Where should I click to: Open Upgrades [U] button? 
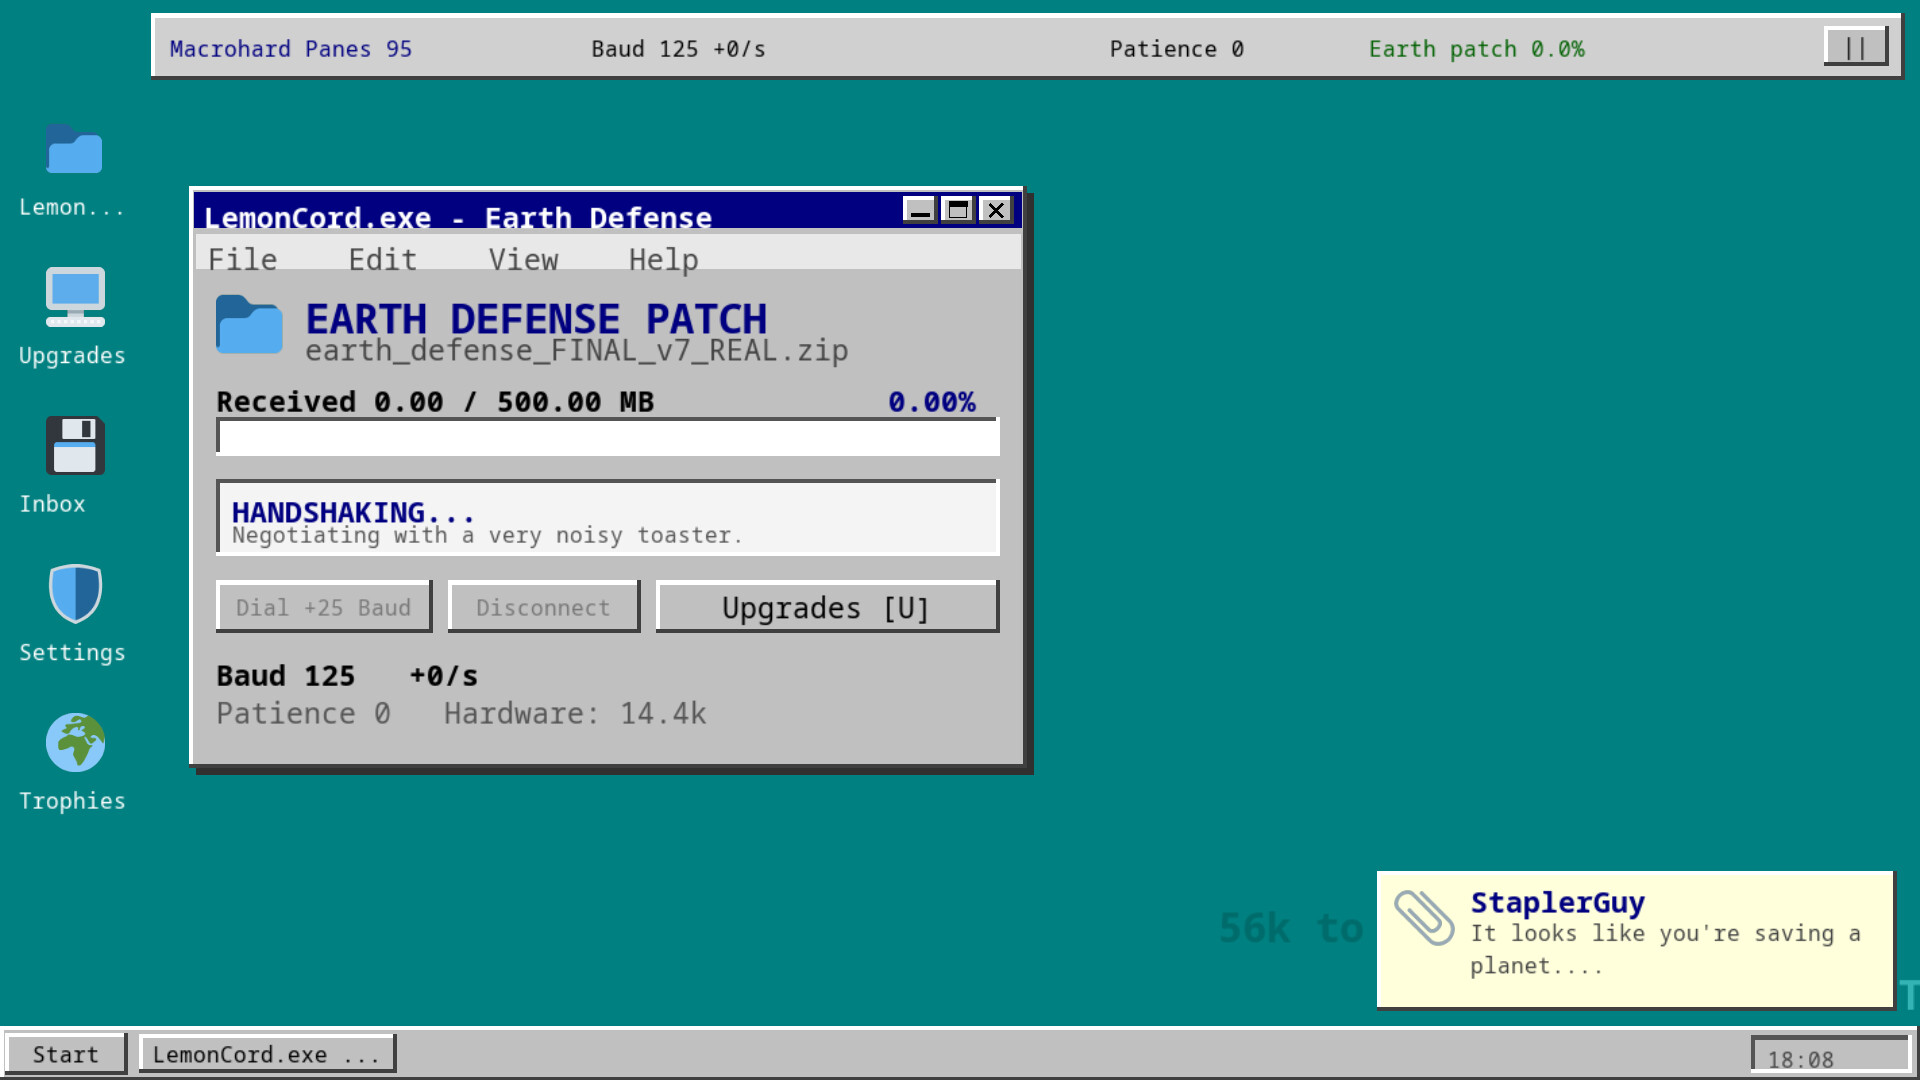827,607
